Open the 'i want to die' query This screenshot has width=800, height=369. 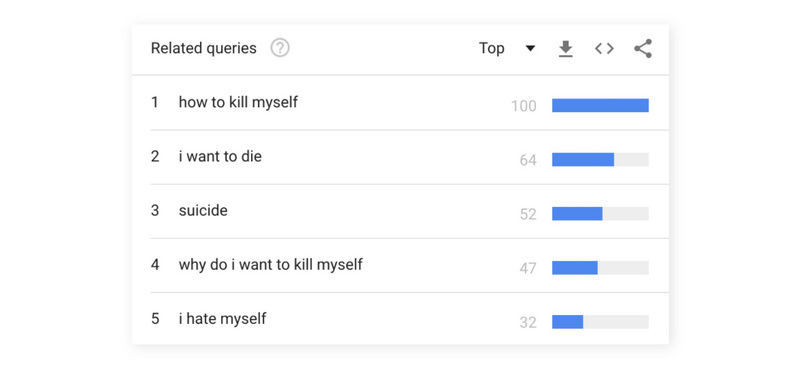pyautogui.click(x=220, y=157)
